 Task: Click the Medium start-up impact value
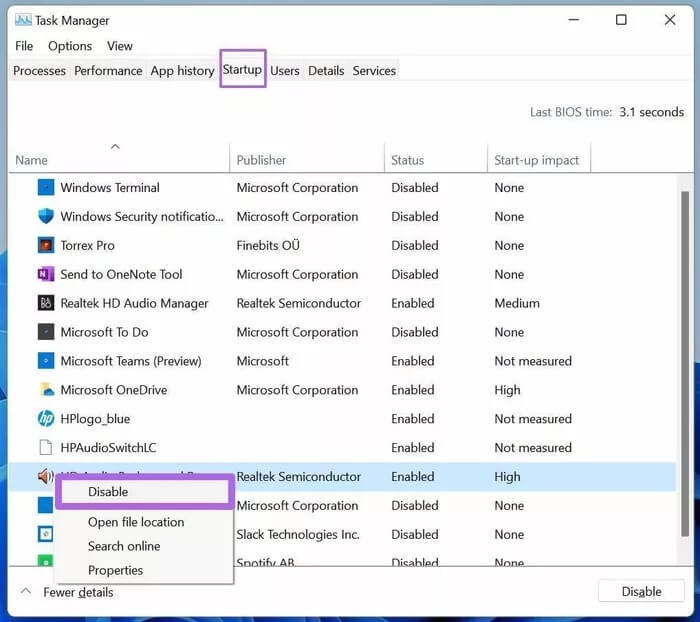[x=517, y=303]
